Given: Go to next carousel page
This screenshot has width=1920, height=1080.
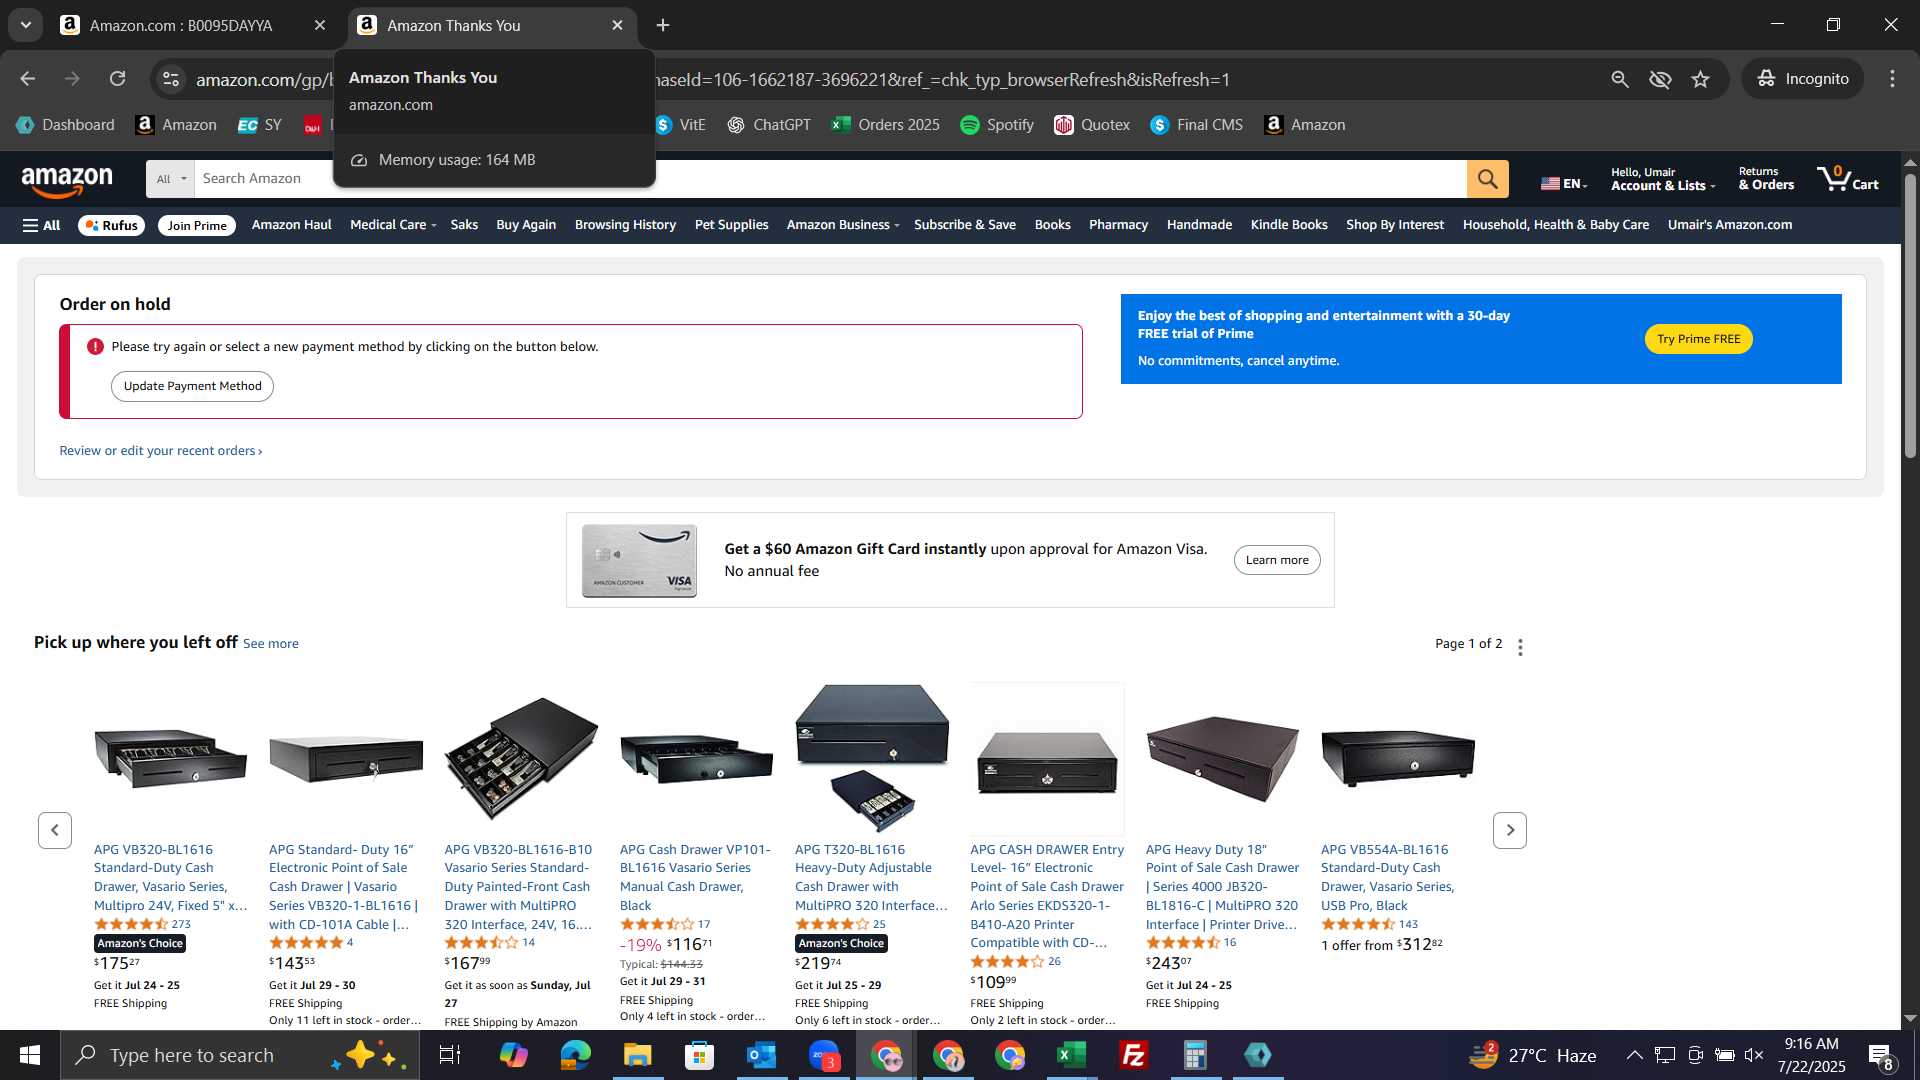Looking at the screenshot, I should [1510, 830].
